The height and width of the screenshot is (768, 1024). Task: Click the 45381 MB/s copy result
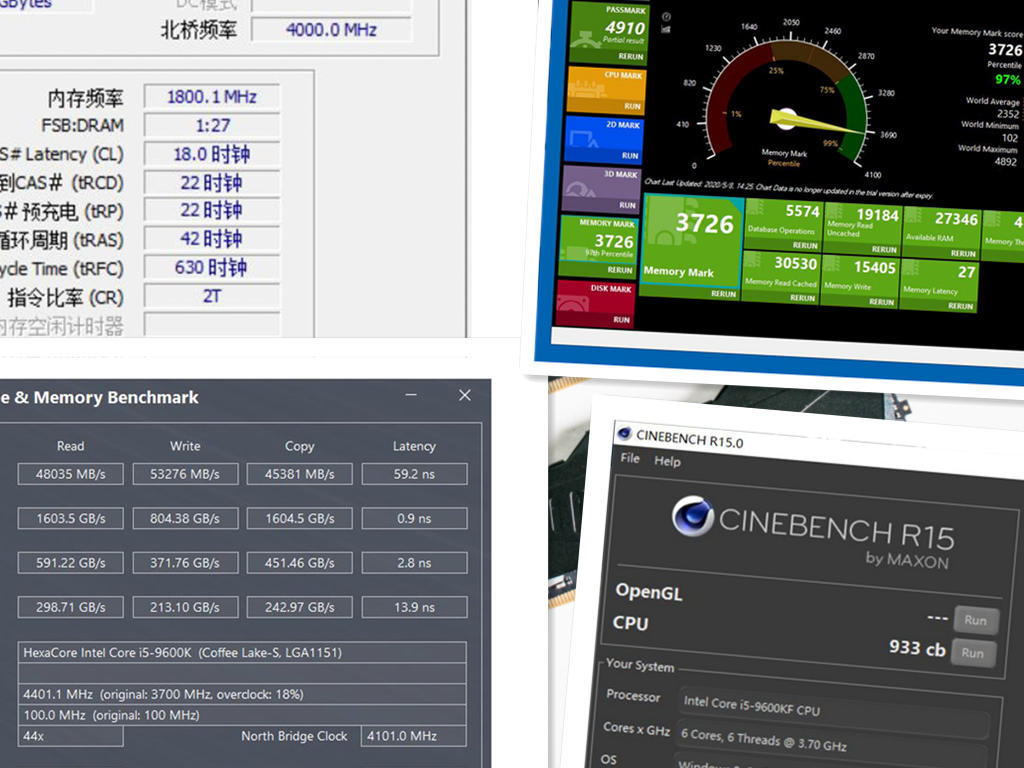coord(300,474)
